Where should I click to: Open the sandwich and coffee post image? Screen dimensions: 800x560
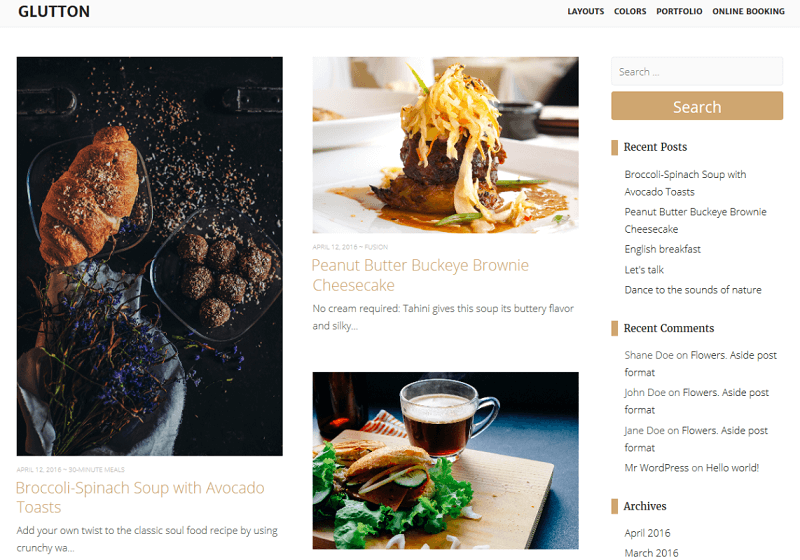point(445,460)
